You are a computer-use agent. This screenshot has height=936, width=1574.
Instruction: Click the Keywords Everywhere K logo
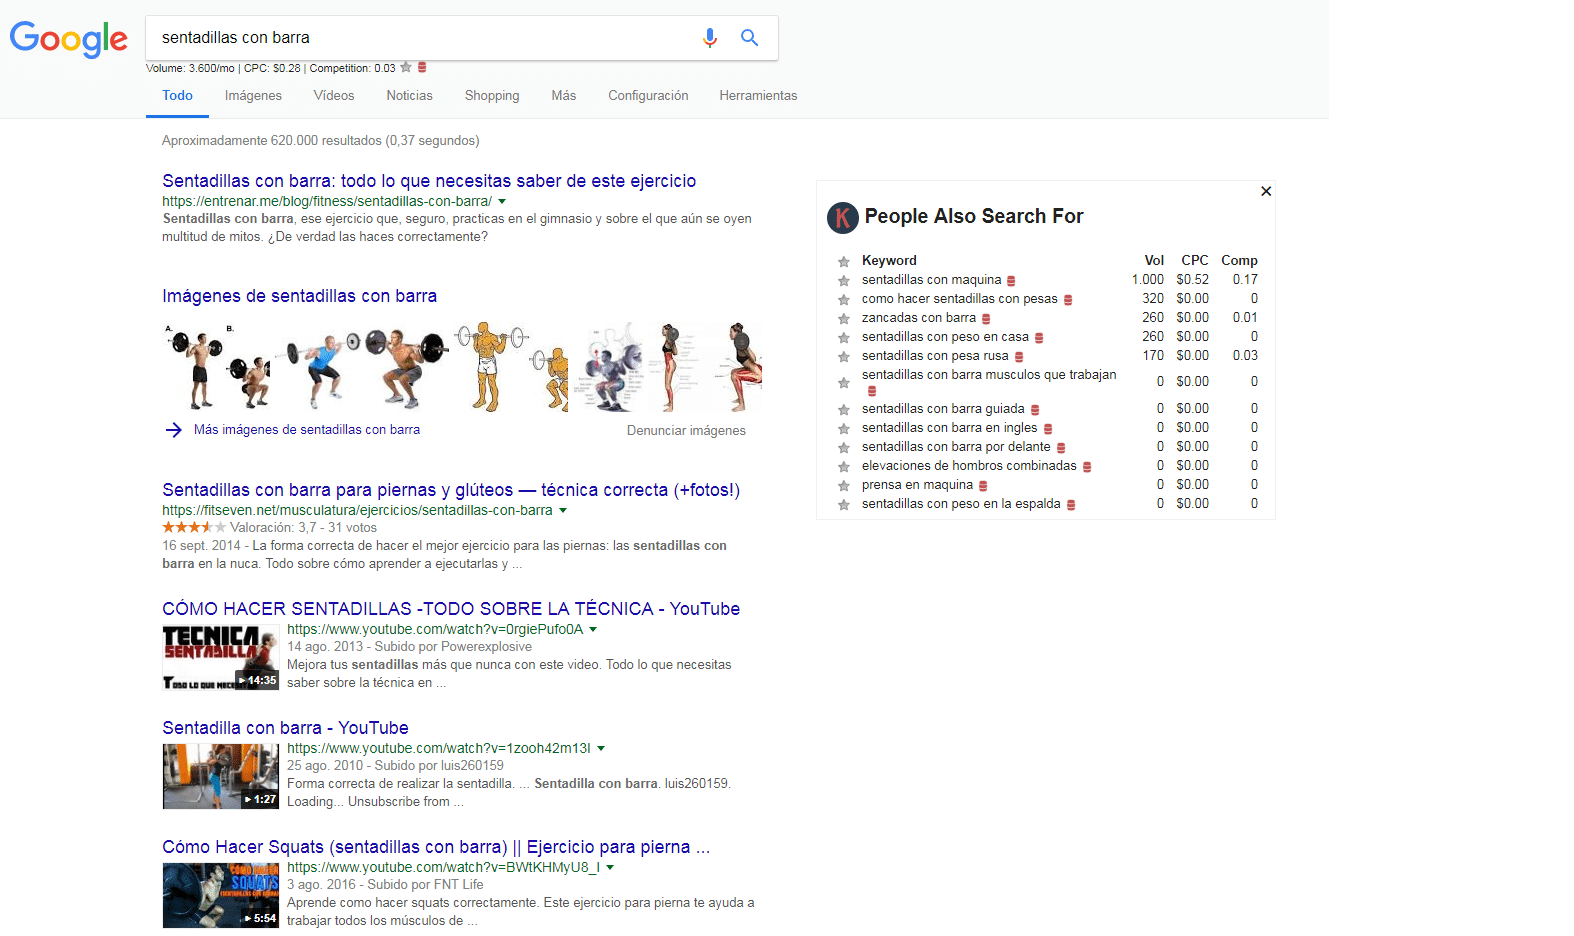[843, 217]
